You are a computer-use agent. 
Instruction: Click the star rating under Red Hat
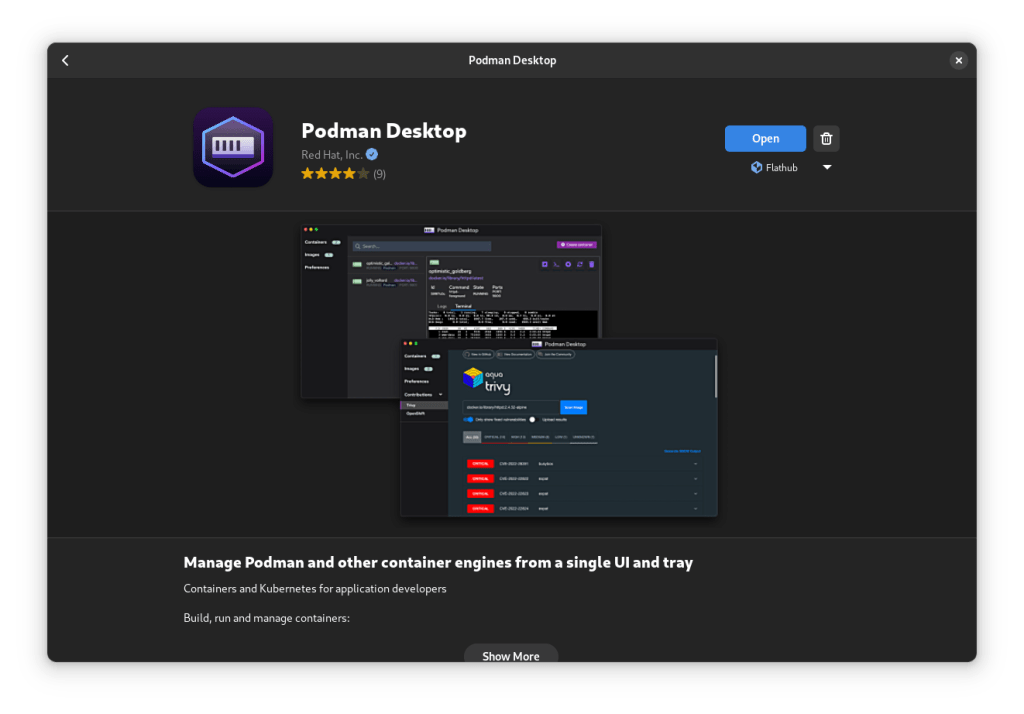pyautogui.click(x=335, y=174)
